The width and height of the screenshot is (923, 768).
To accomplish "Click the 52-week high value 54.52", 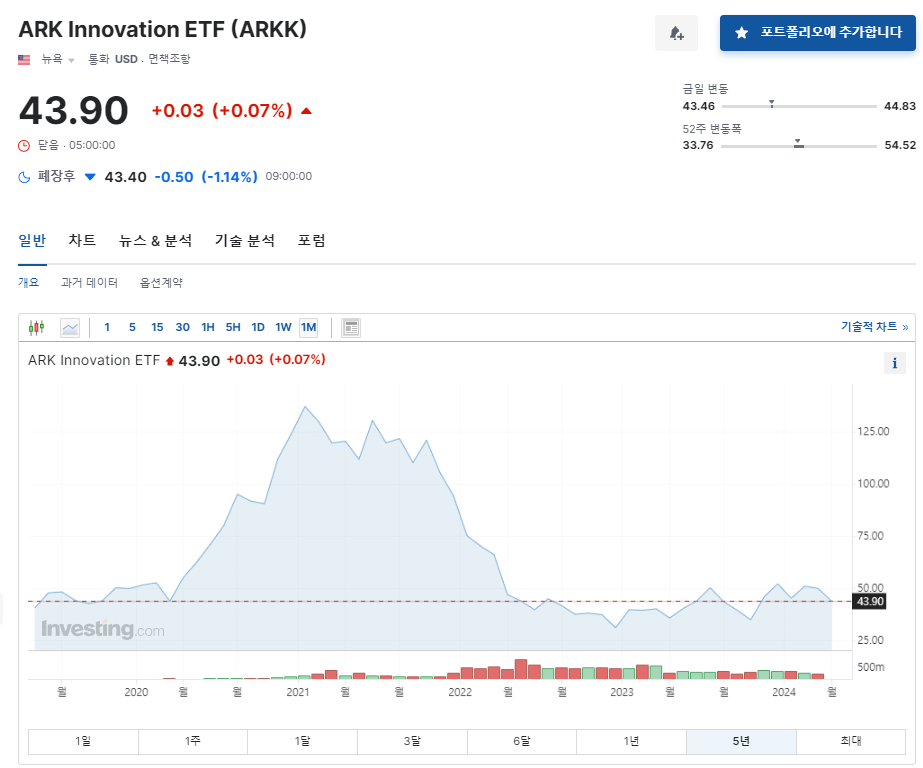I will point(900,145).
